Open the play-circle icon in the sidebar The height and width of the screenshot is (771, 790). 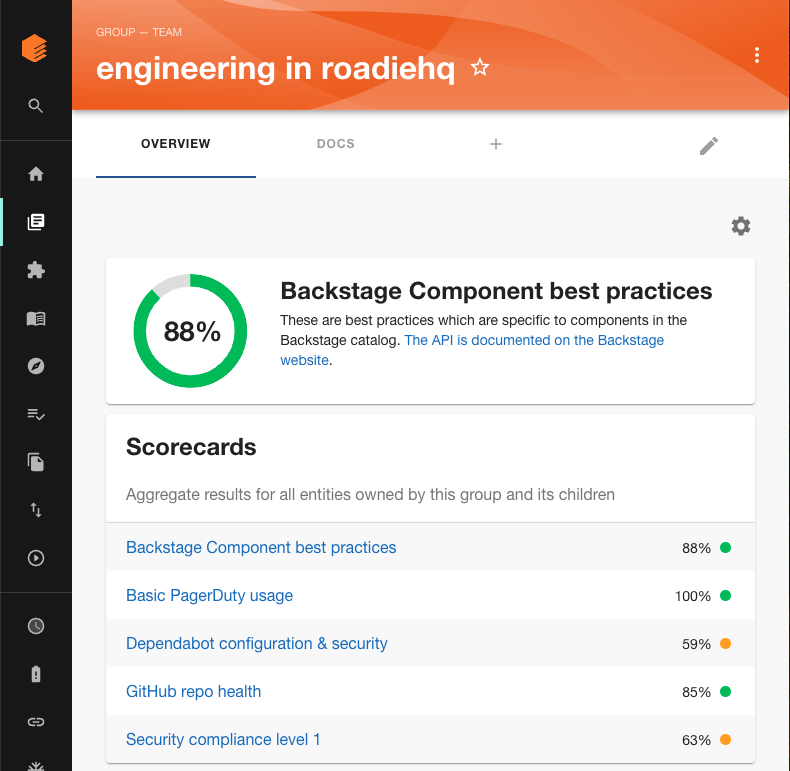[36, 558]
